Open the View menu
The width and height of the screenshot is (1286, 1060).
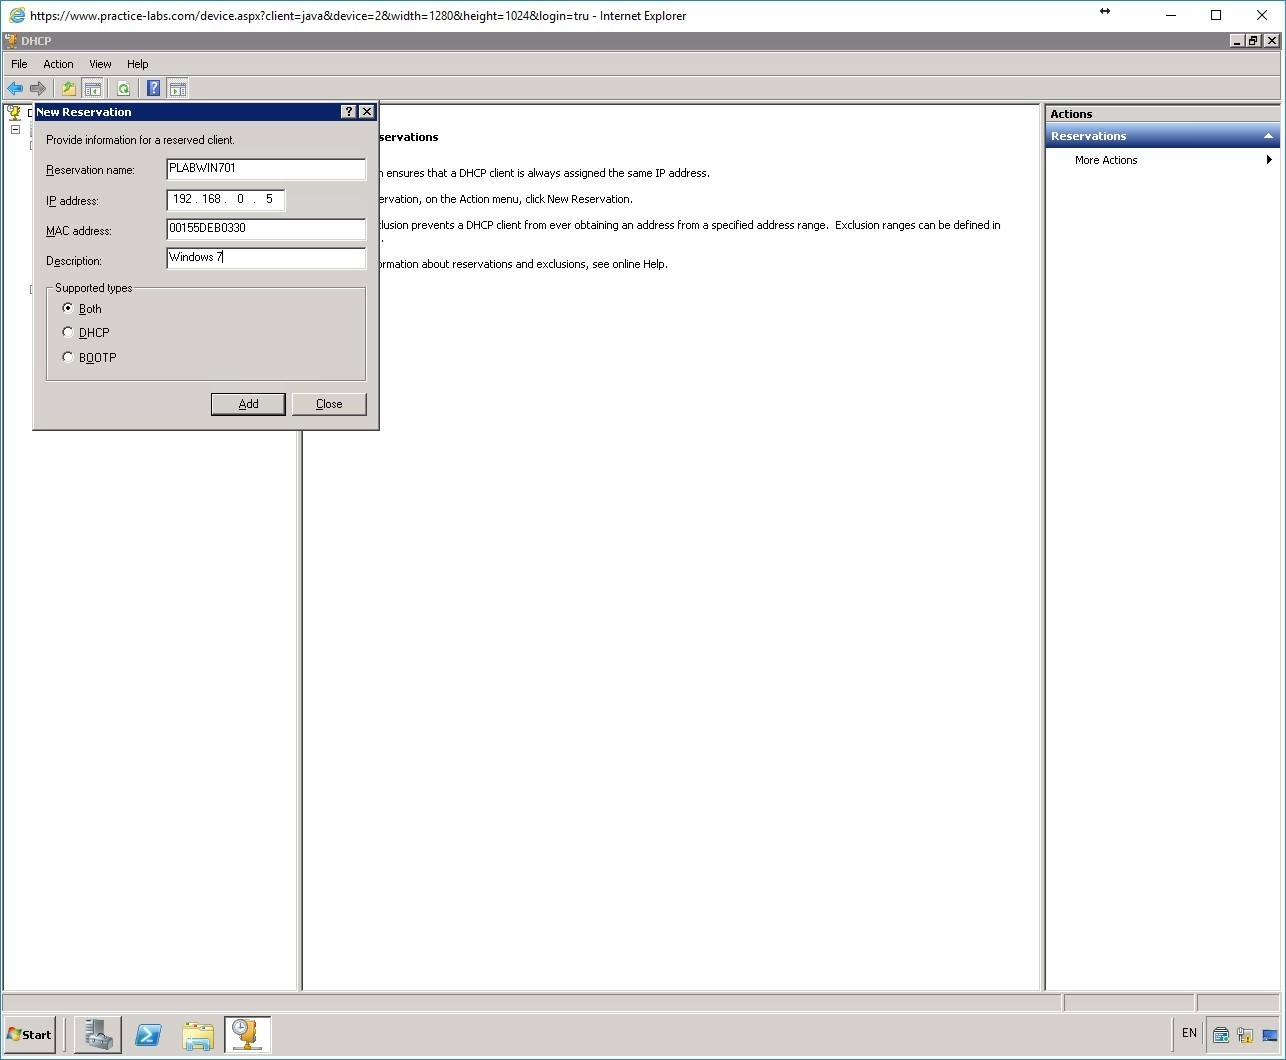(100, 63)
